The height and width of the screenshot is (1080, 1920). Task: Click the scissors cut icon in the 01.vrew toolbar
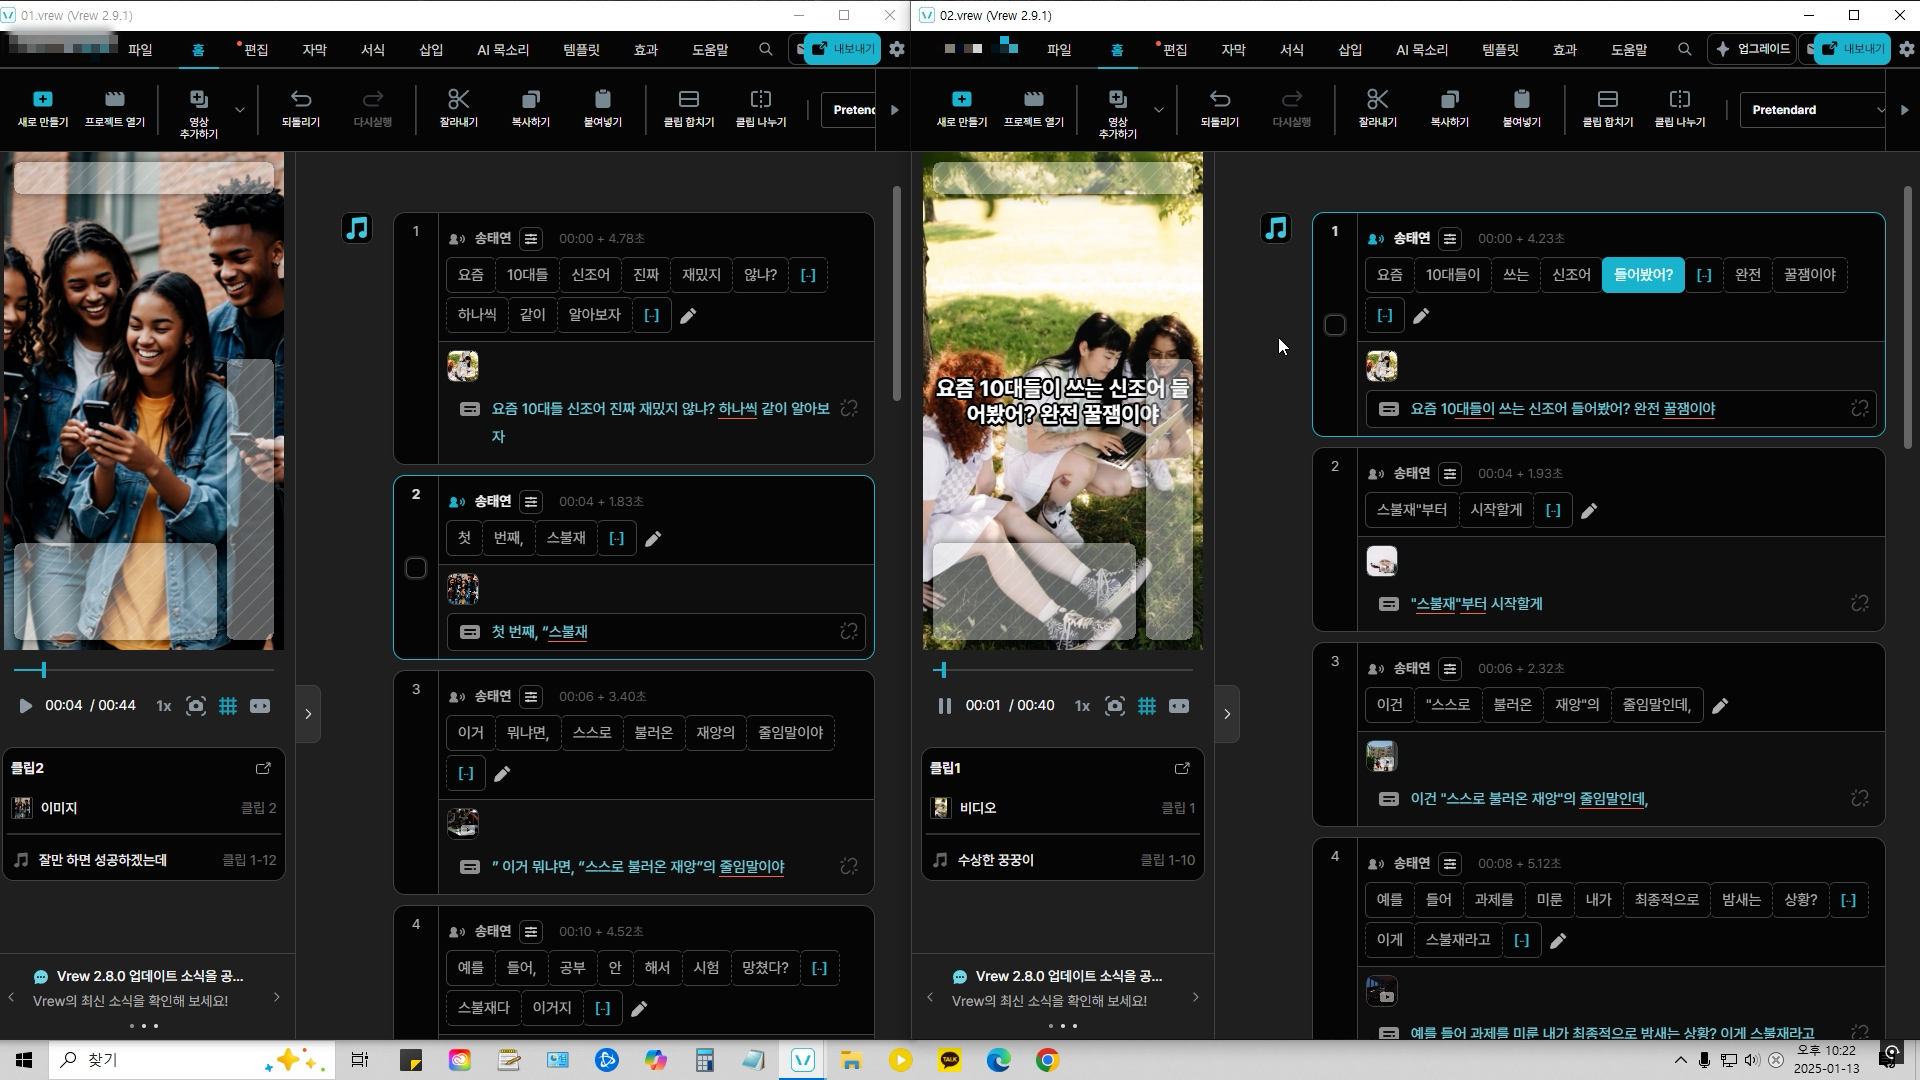point(458,100)
